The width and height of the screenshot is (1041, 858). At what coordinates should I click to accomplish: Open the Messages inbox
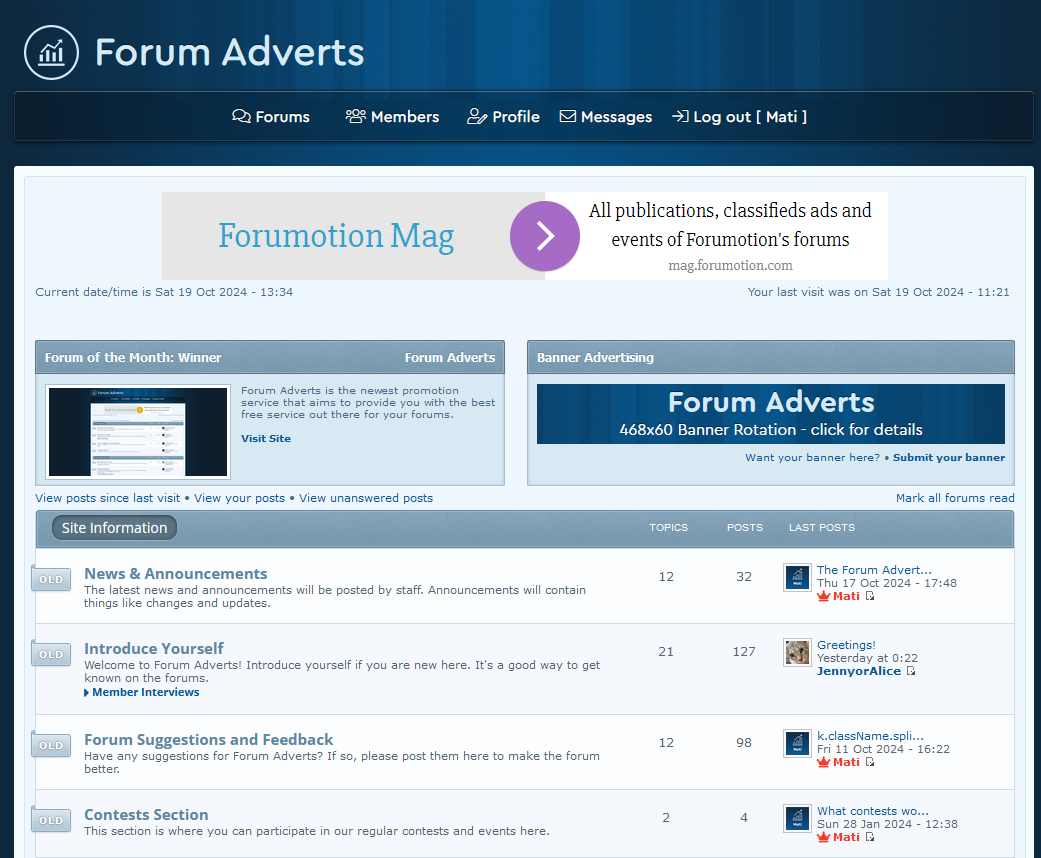click(605, 117)
